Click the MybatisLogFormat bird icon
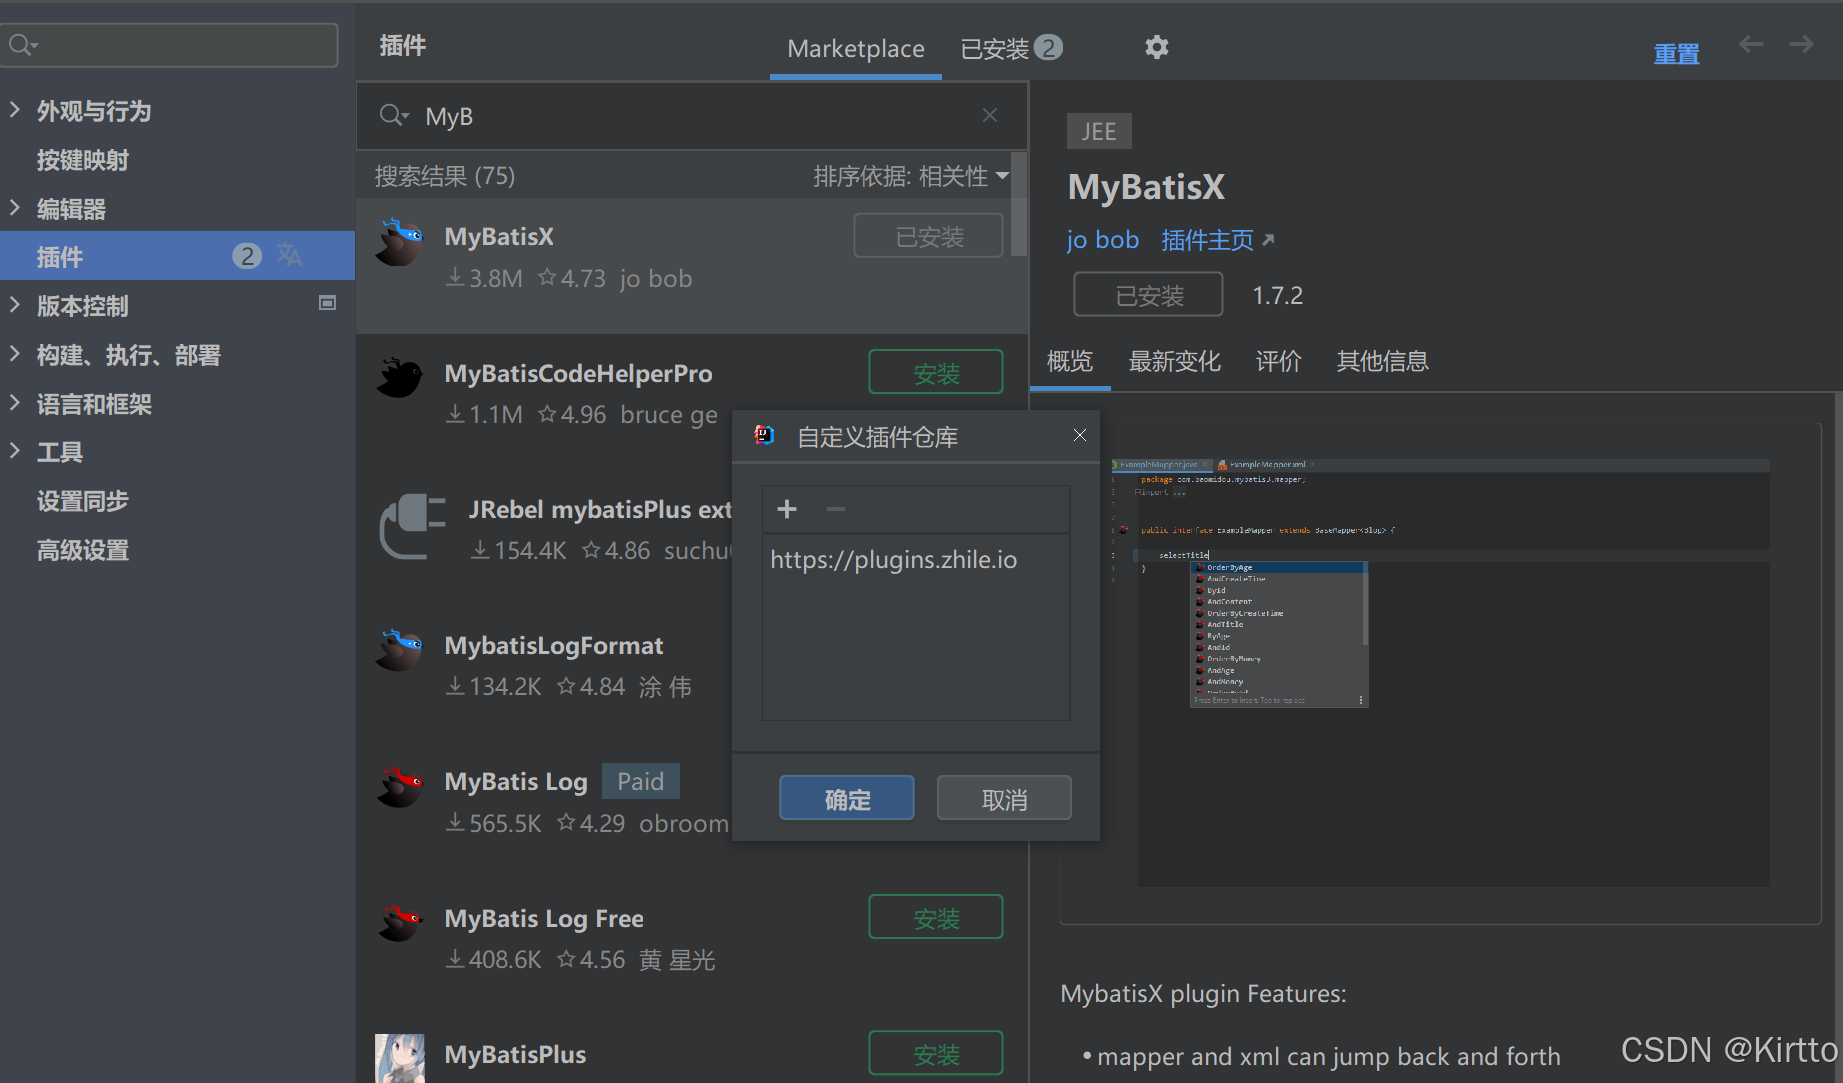Viewport: 1843px width, 1083px height. pos(400,650)
